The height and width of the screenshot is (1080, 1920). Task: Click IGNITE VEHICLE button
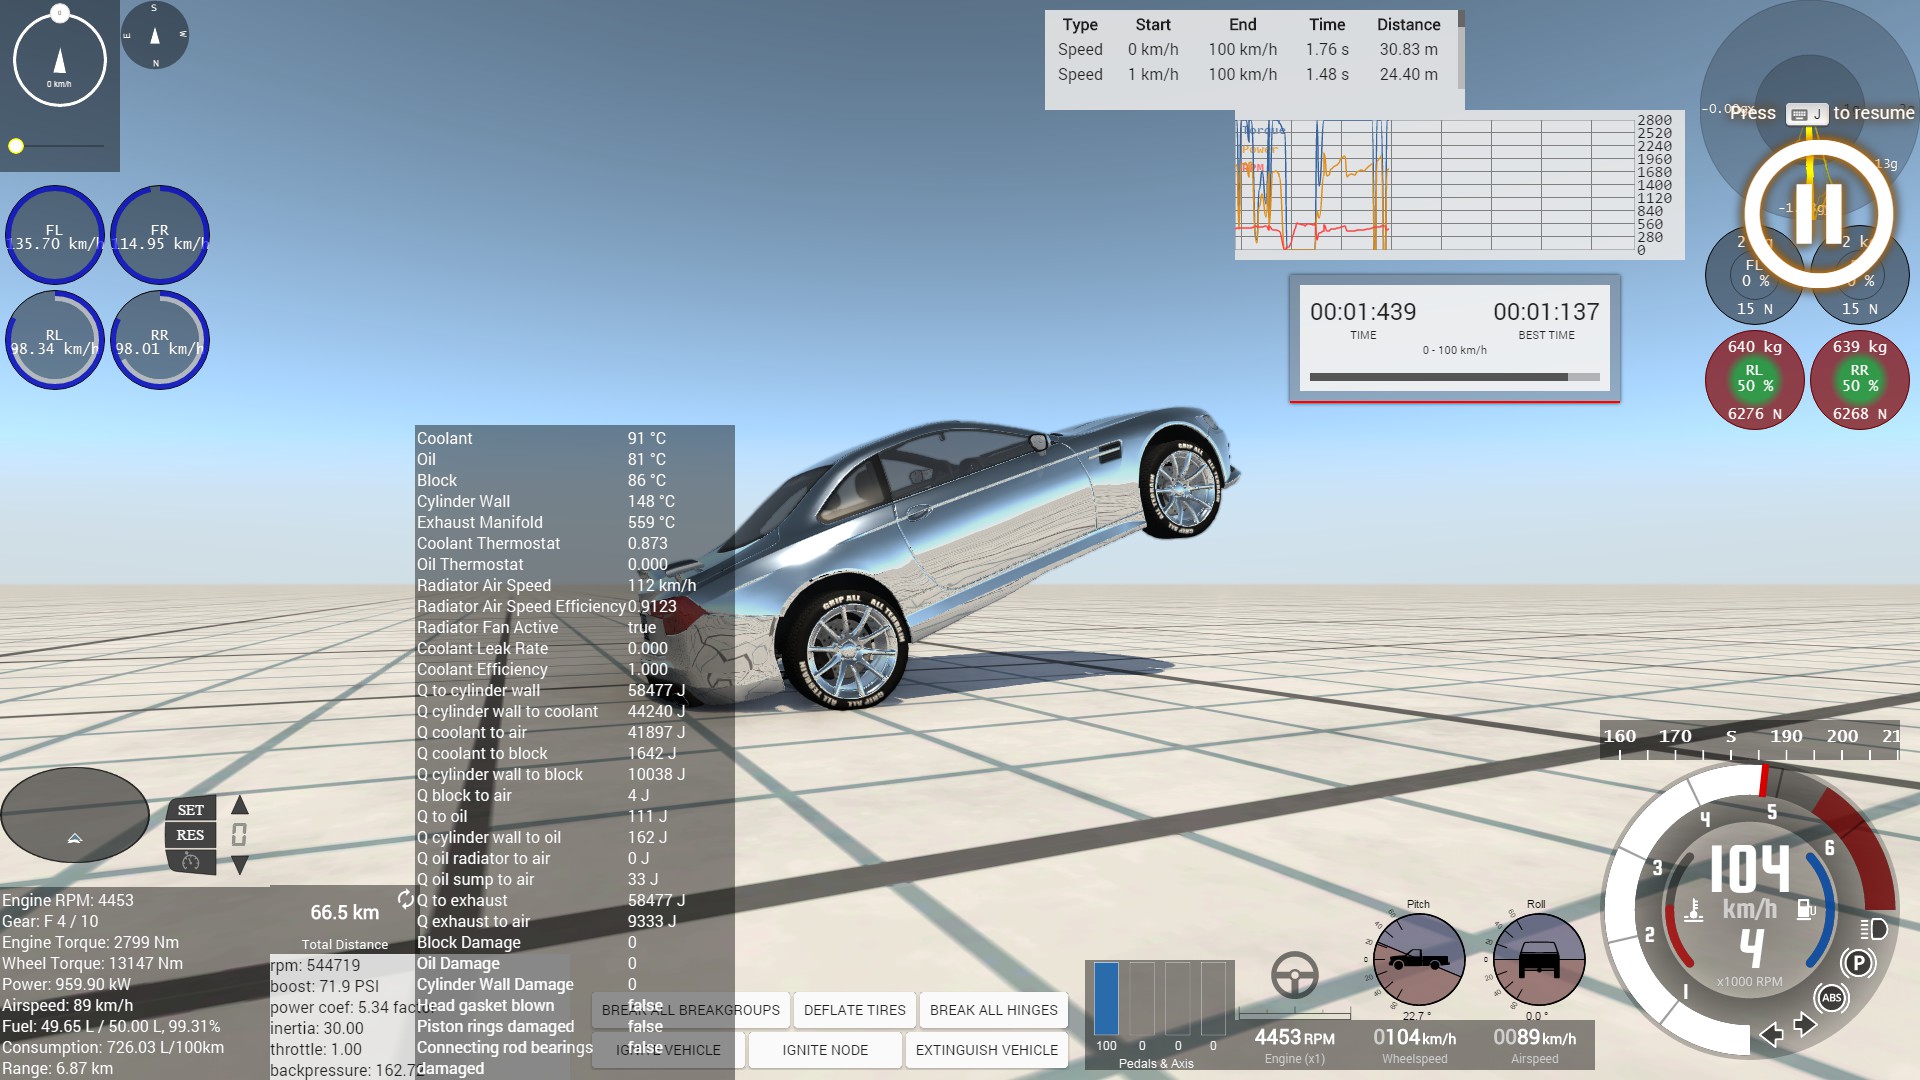pyautogui.click(x=668, y=1050)
